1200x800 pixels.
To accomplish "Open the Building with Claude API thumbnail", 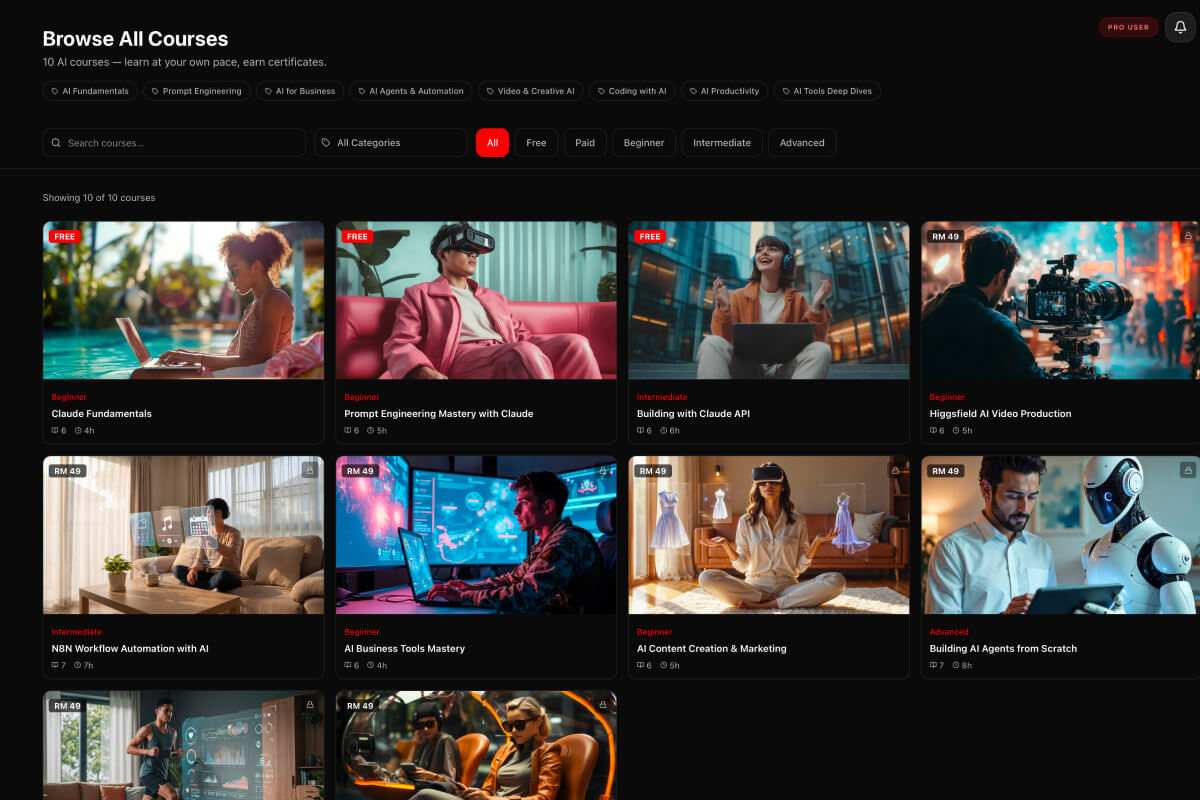I will (768, 300).
